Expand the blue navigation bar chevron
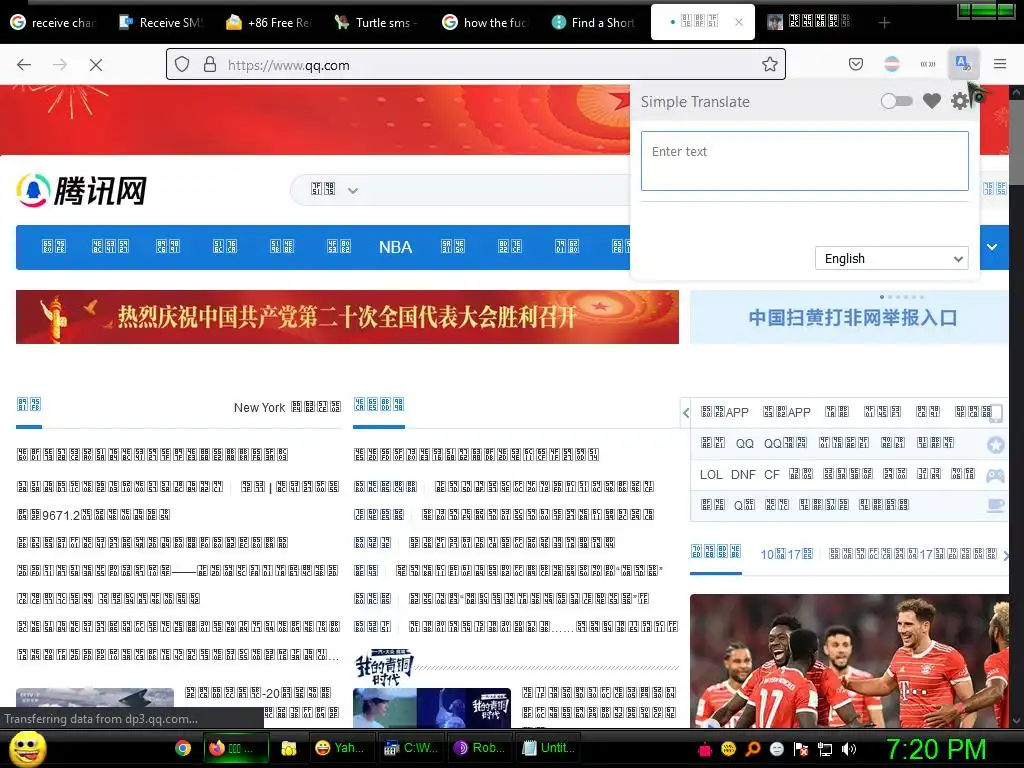This screenshot has height=768, width=1024. pyautogui.click(x=992, y=247)
